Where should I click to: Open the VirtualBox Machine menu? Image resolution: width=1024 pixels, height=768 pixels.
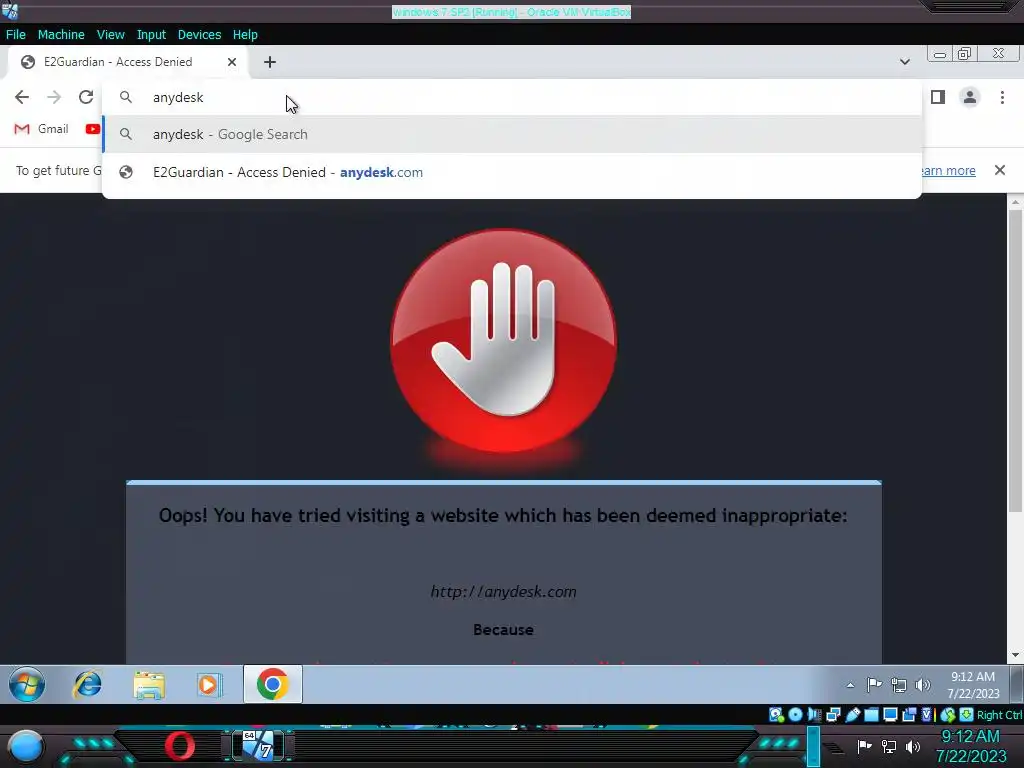(61, 35)
